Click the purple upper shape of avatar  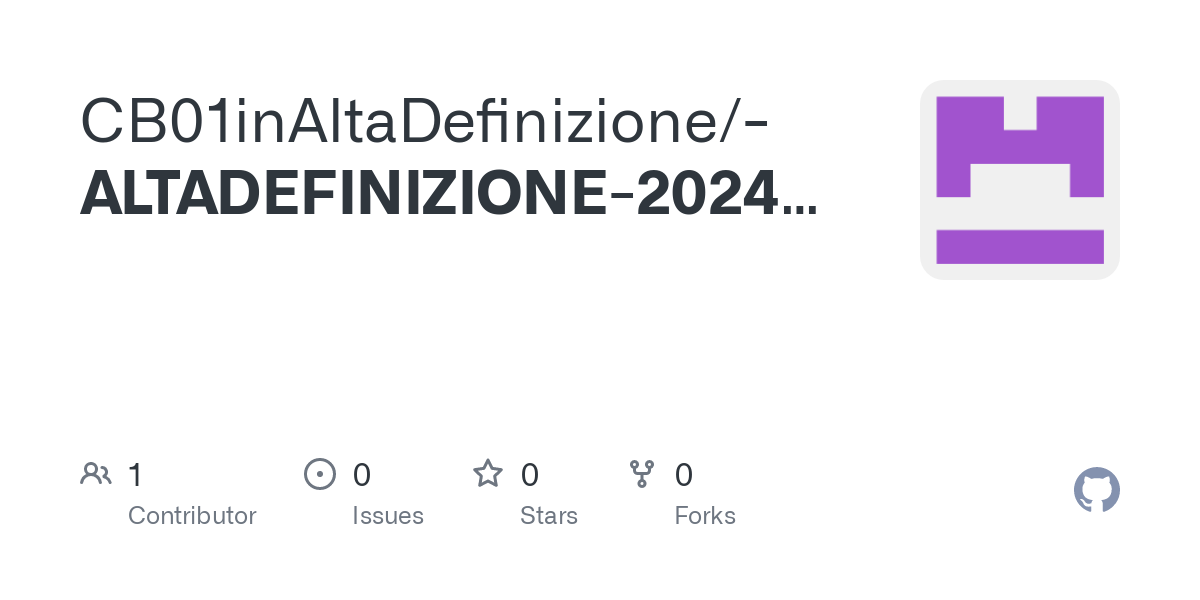point(1020,146)
